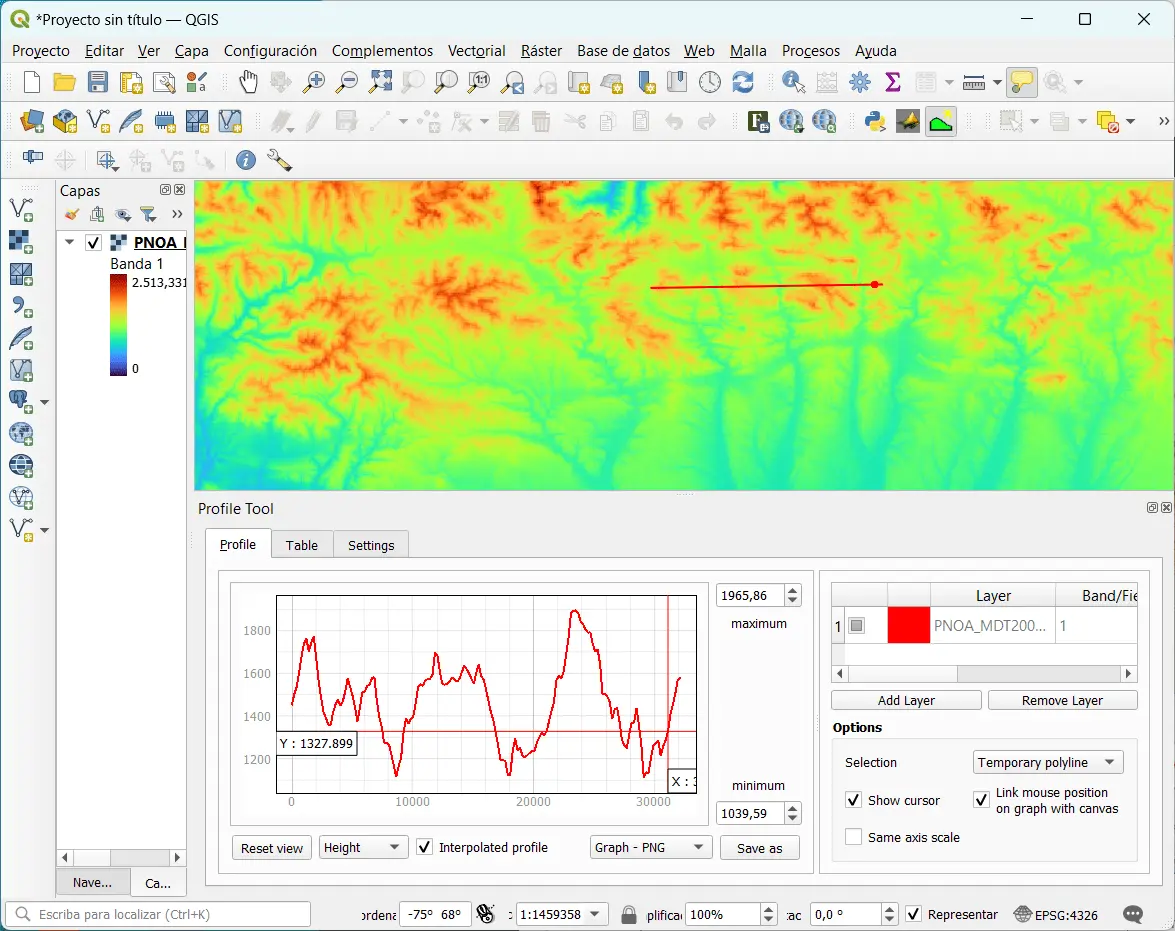This screenshot has width=1175, height=931.
Task: Open the Processing Toolbox gear icon
Action: coord(860,82)
